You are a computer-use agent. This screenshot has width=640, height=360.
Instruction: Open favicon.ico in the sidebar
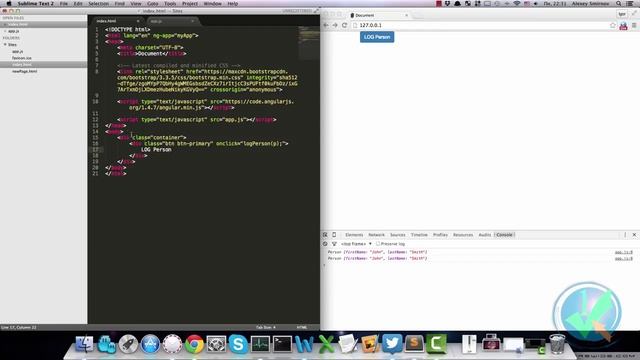pos(22,58)
